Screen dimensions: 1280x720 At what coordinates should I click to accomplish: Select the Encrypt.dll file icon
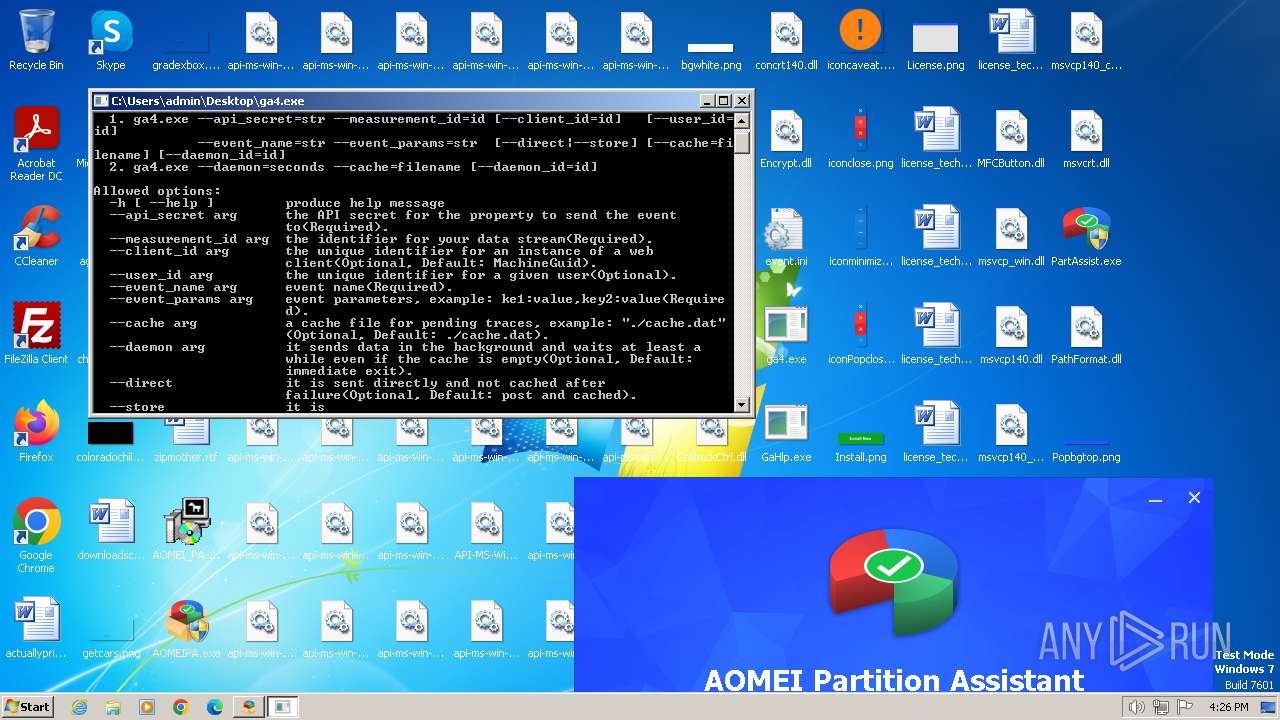coord(786,139)
